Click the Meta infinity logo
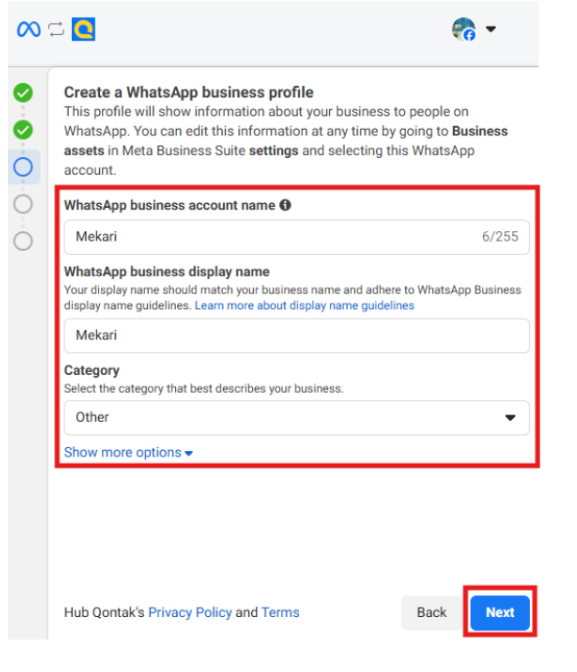The height and width of the screenshot is (672, 577). pos(29,29)
